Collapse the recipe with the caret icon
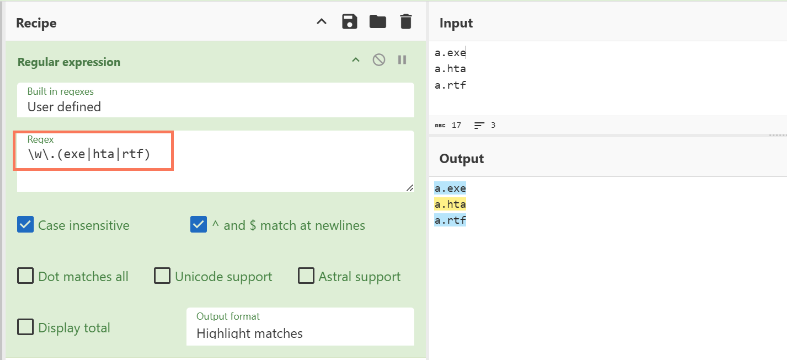The image size is (787, 360). (321, 22)
